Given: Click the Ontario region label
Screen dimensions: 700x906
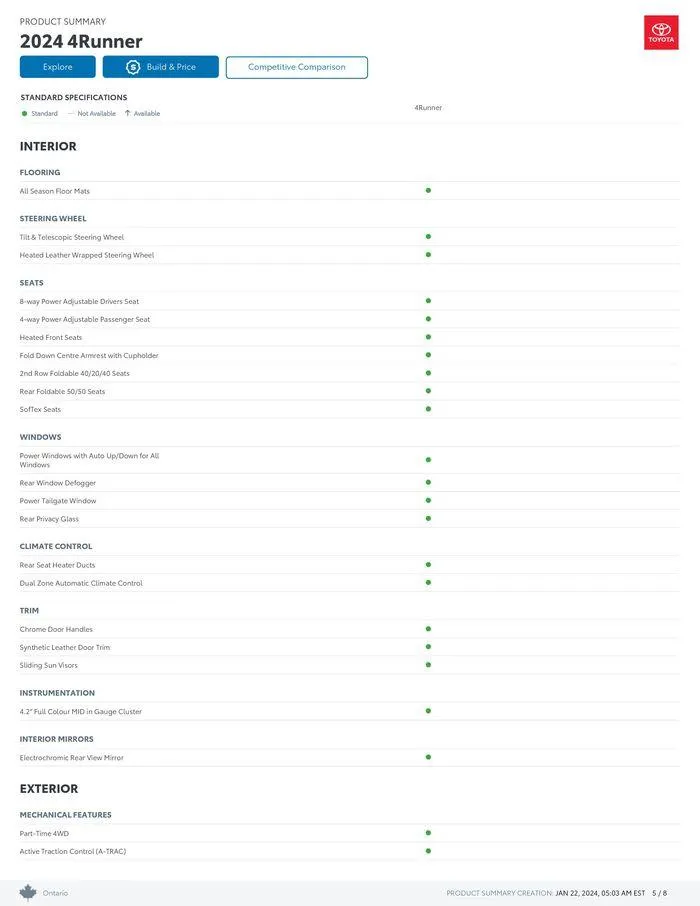Looking at the screenshot, I should click(56, 893).
